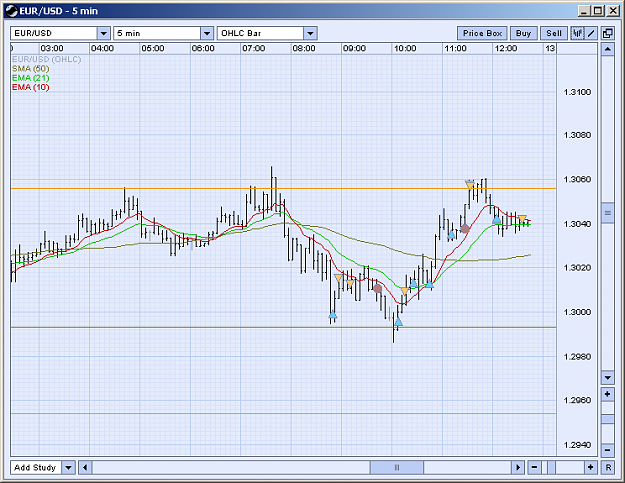The width and height of the screenshot is (625, 483).
Task: Click the Price Box button
Action: pyautogui.click(x=482, y=33)
